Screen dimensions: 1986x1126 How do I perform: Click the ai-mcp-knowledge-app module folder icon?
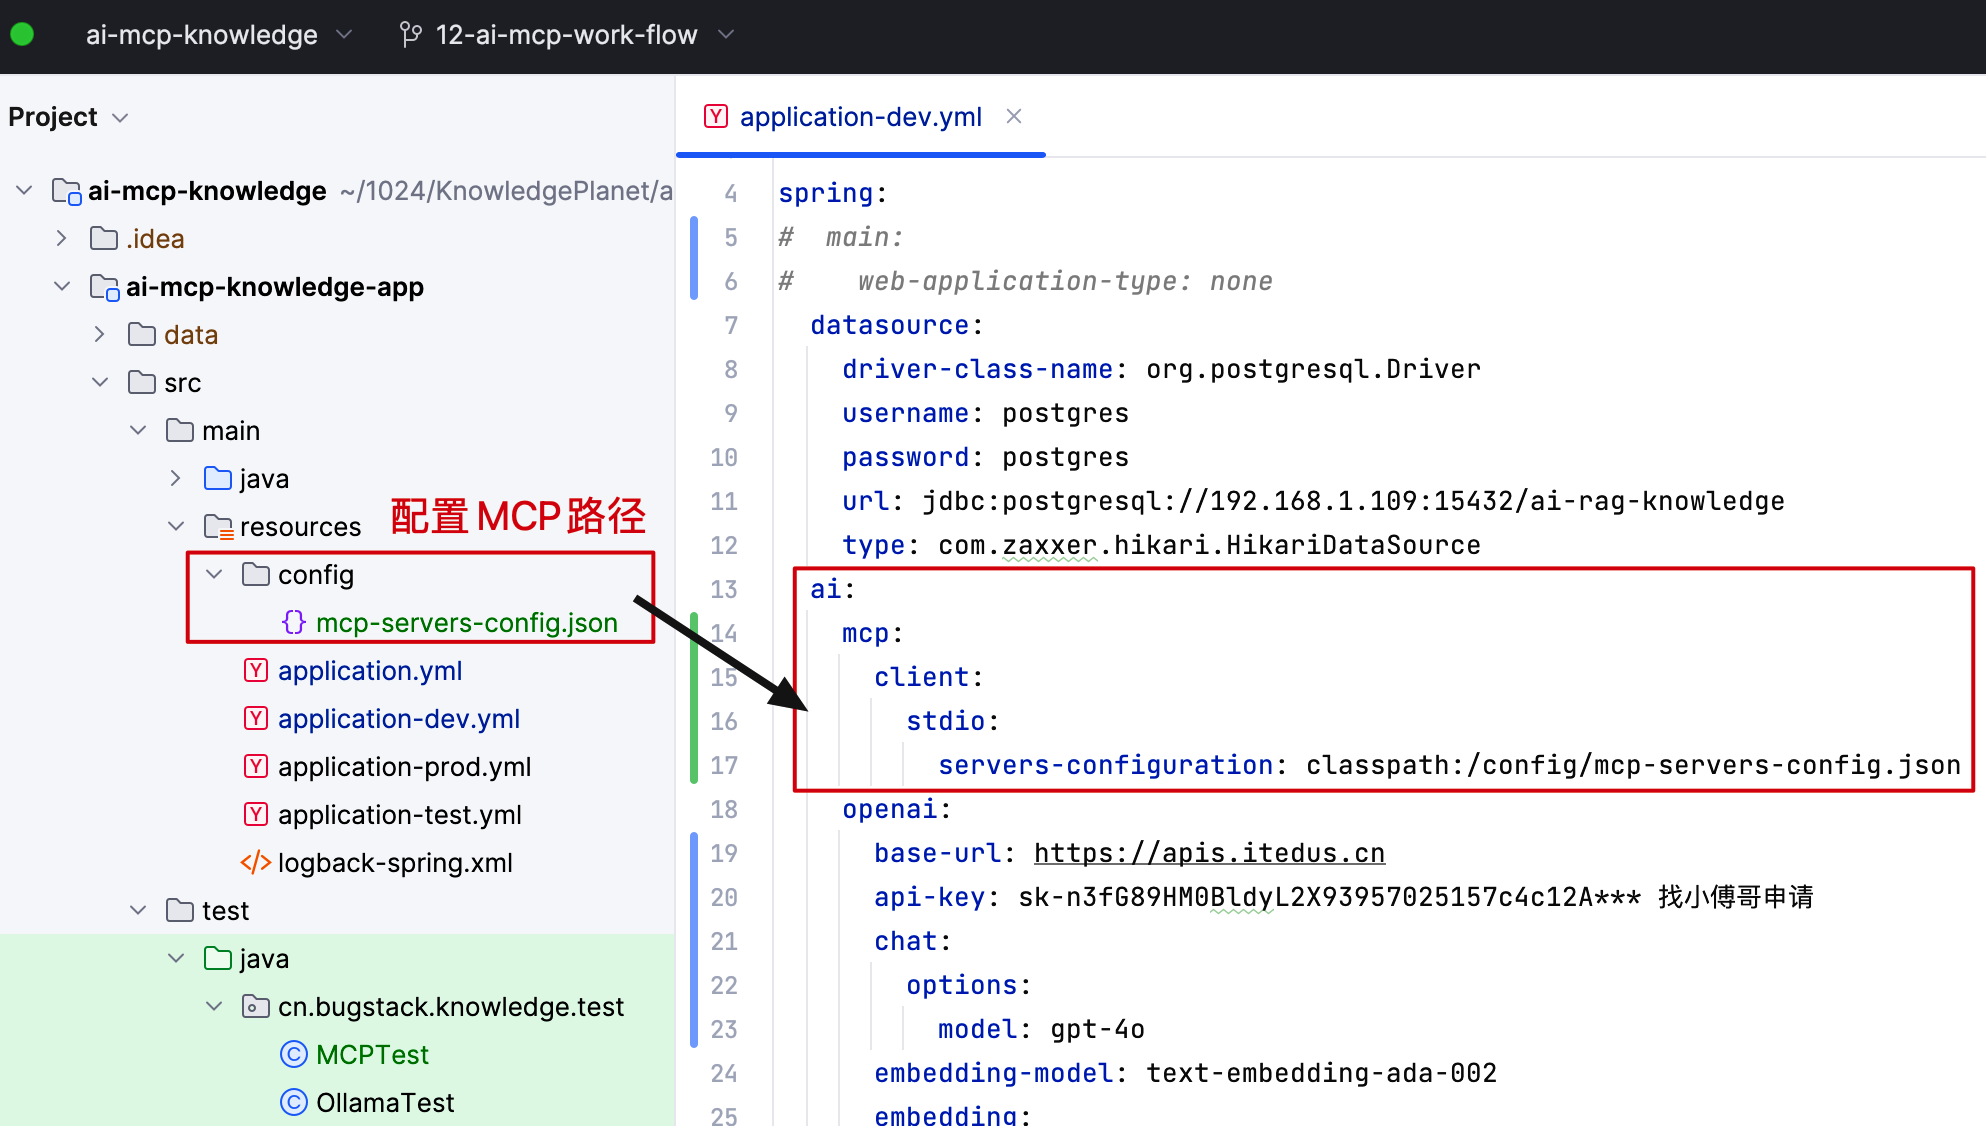point(104,287)
